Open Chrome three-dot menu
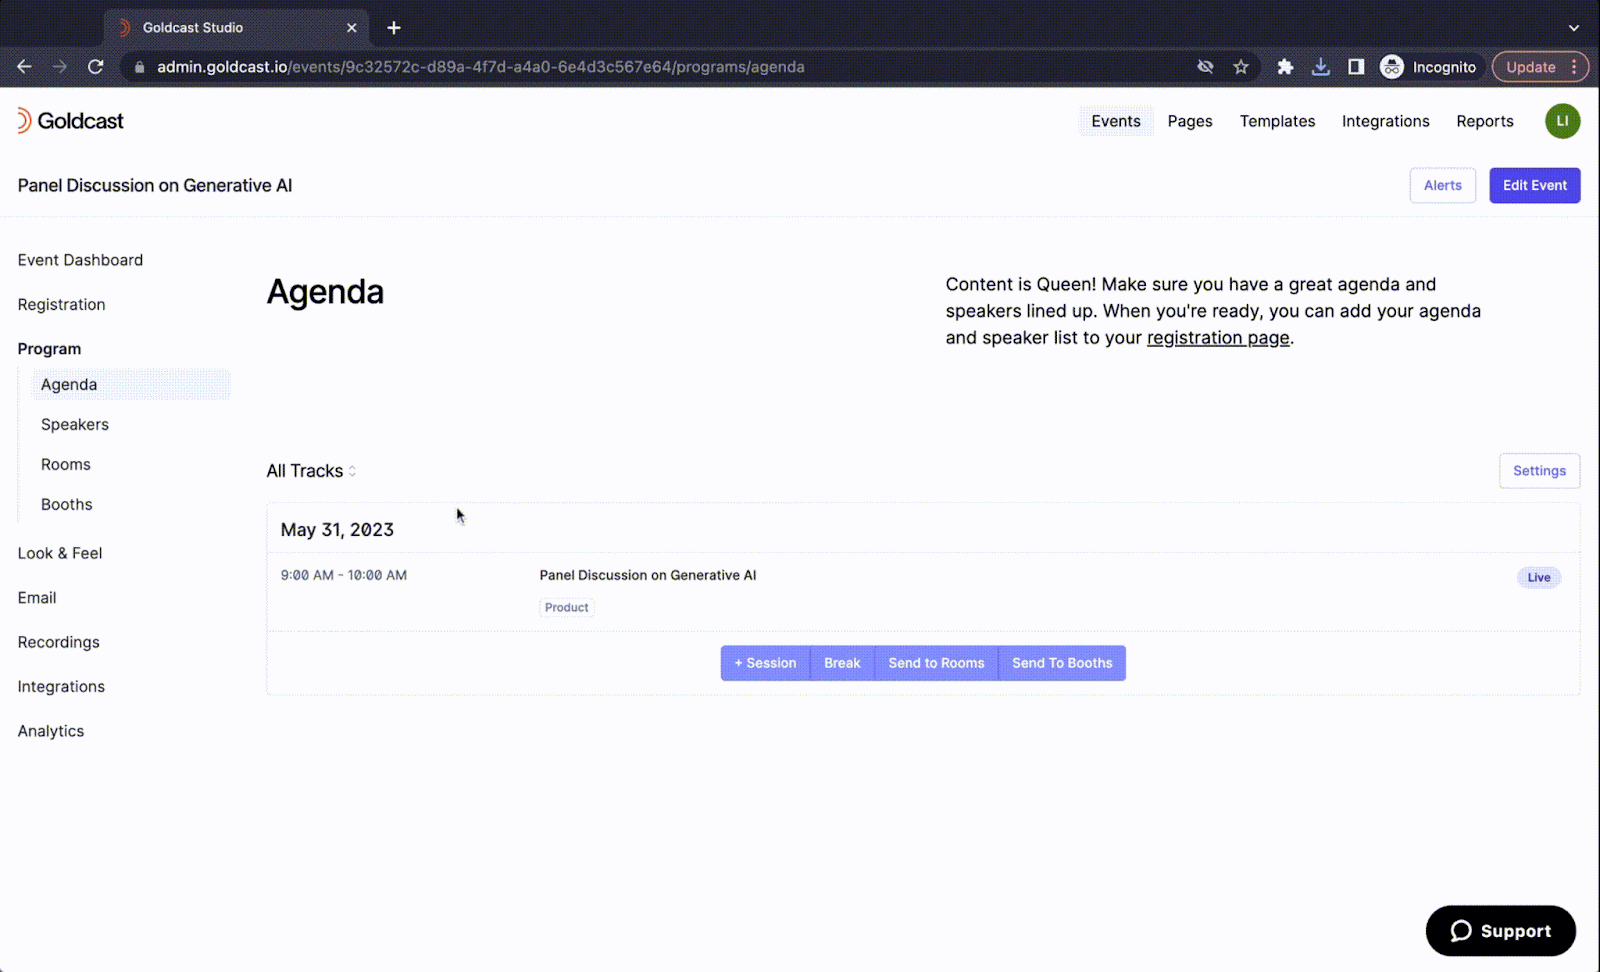This screenshot has width=1600, height=972. pos(1574,67)
